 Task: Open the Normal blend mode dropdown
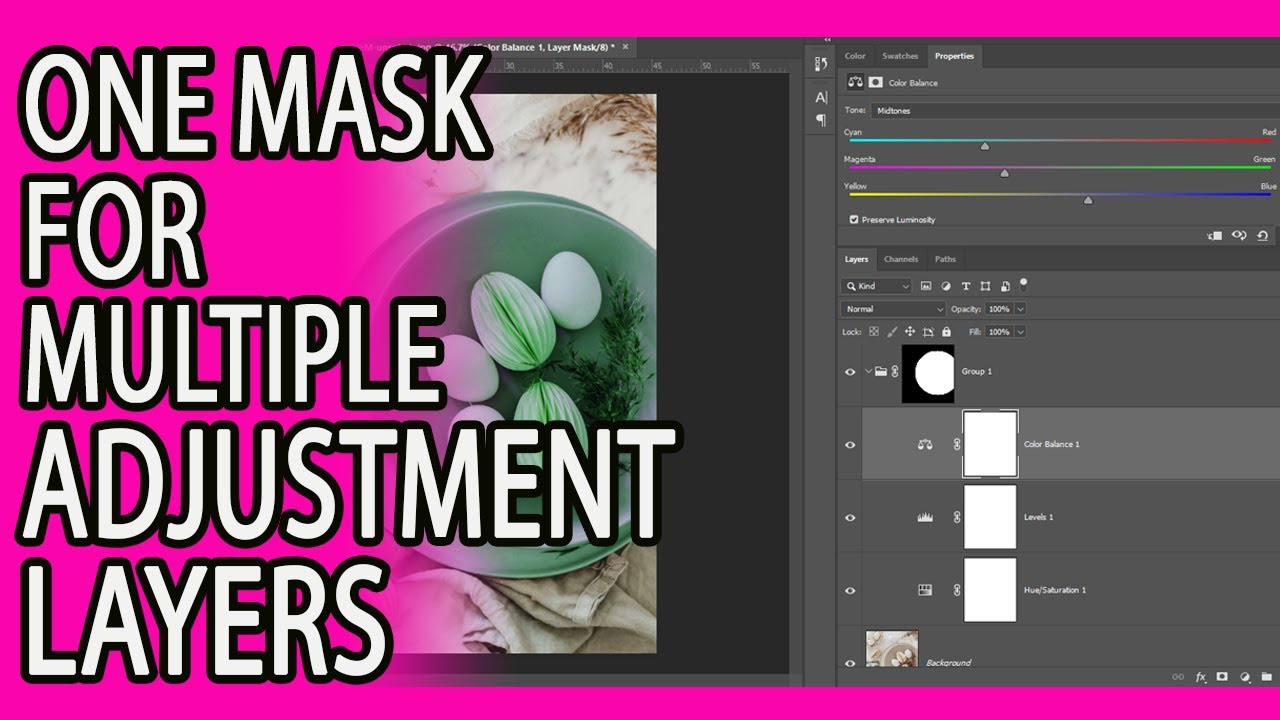pos(892,309)
